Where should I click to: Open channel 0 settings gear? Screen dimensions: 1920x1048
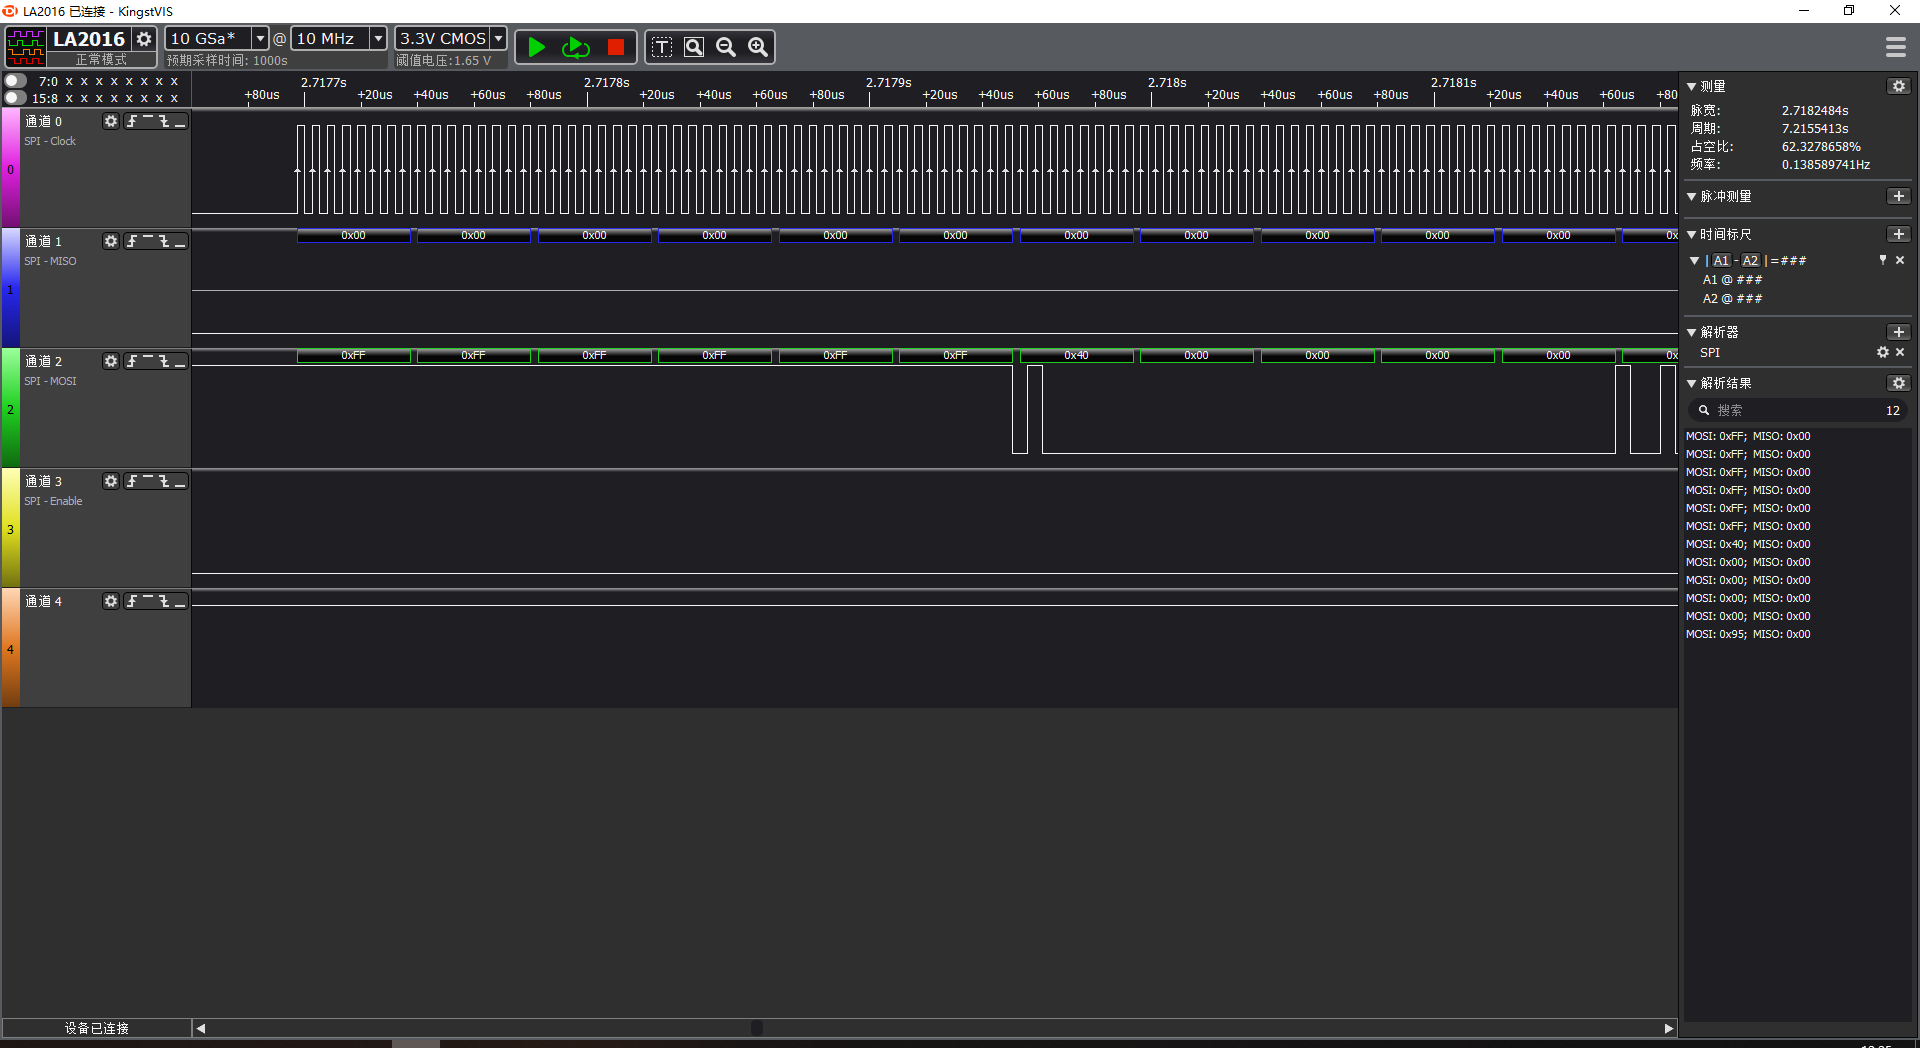(x=111, y=121)
